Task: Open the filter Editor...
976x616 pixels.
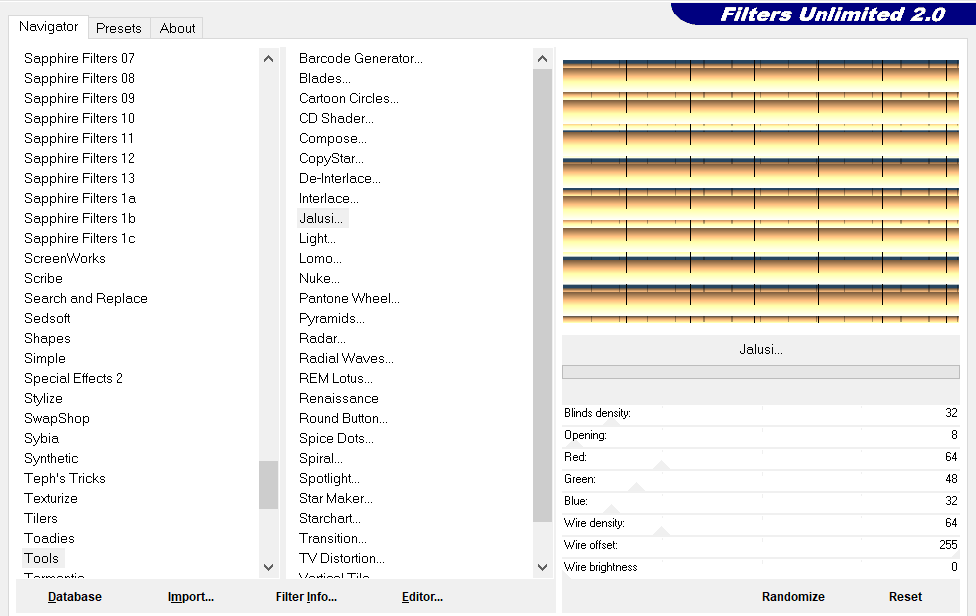Action: point(422,597)
